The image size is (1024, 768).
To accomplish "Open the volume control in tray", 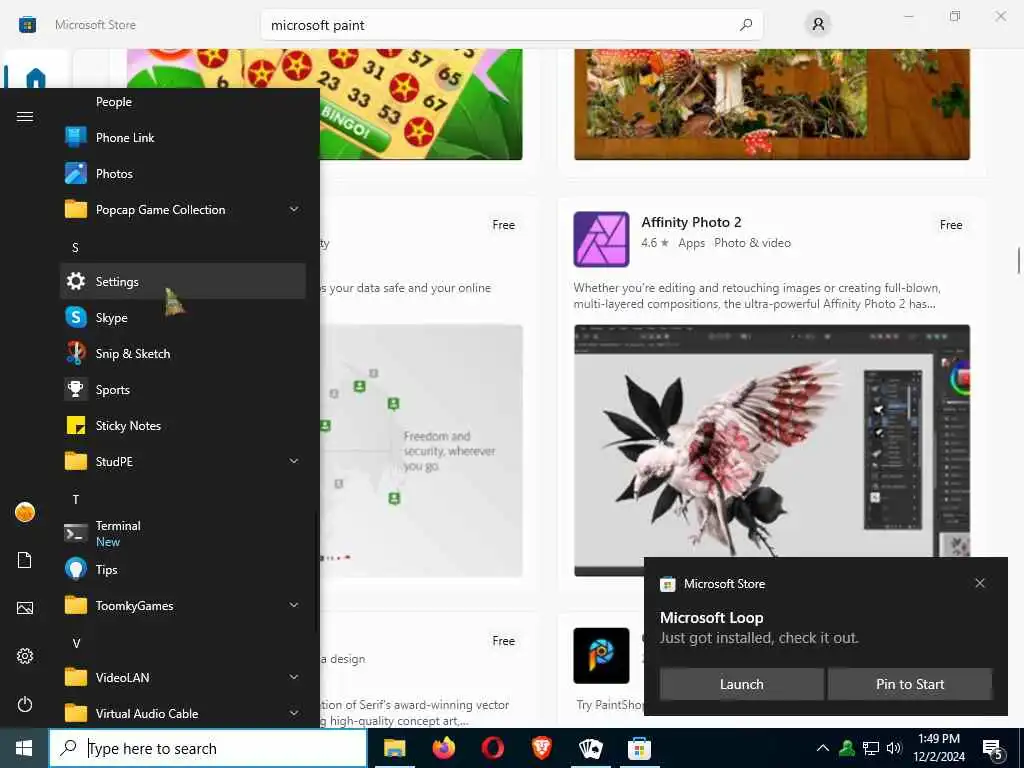I will pyautogui.click(x=894, y=748).
